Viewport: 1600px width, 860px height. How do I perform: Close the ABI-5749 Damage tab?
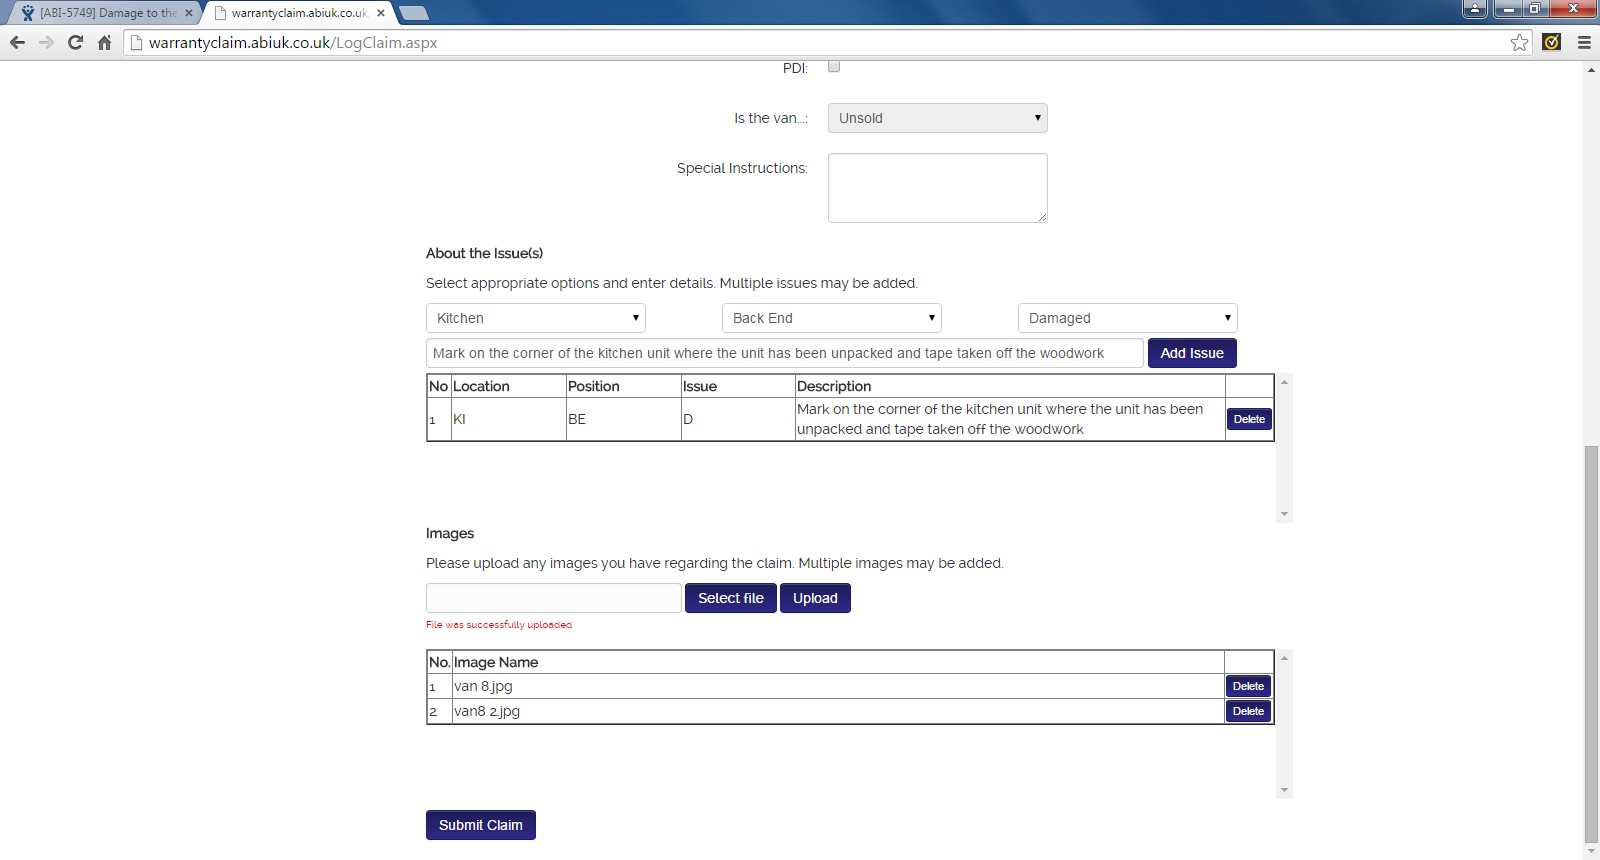(189, 13)
